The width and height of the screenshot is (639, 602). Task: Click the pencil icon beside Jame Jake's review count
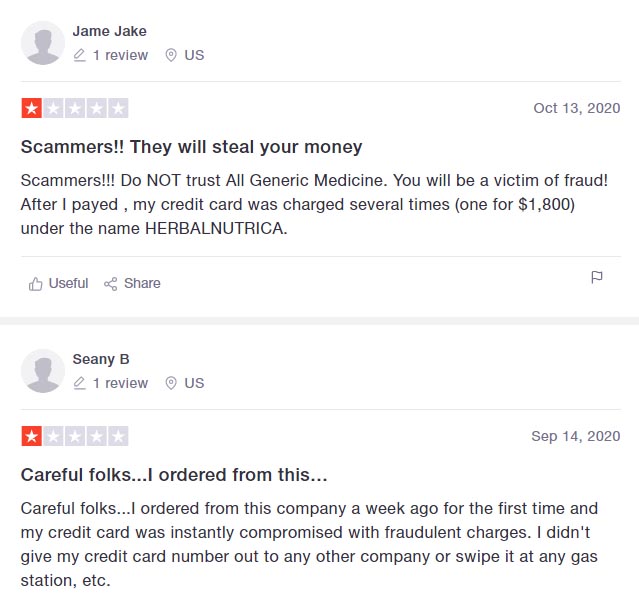[x=79, y=55]
